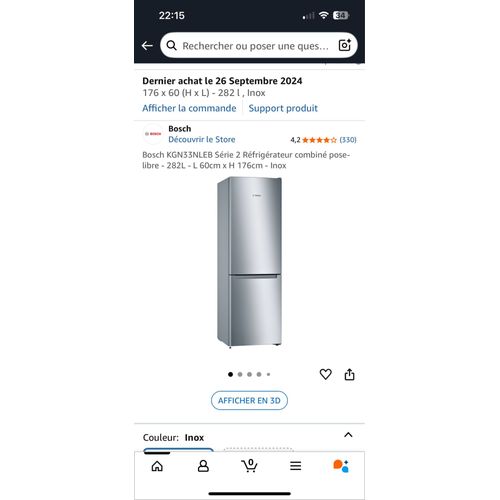Open Rufus AI assistant icon
500x500 pixels.
341,466
